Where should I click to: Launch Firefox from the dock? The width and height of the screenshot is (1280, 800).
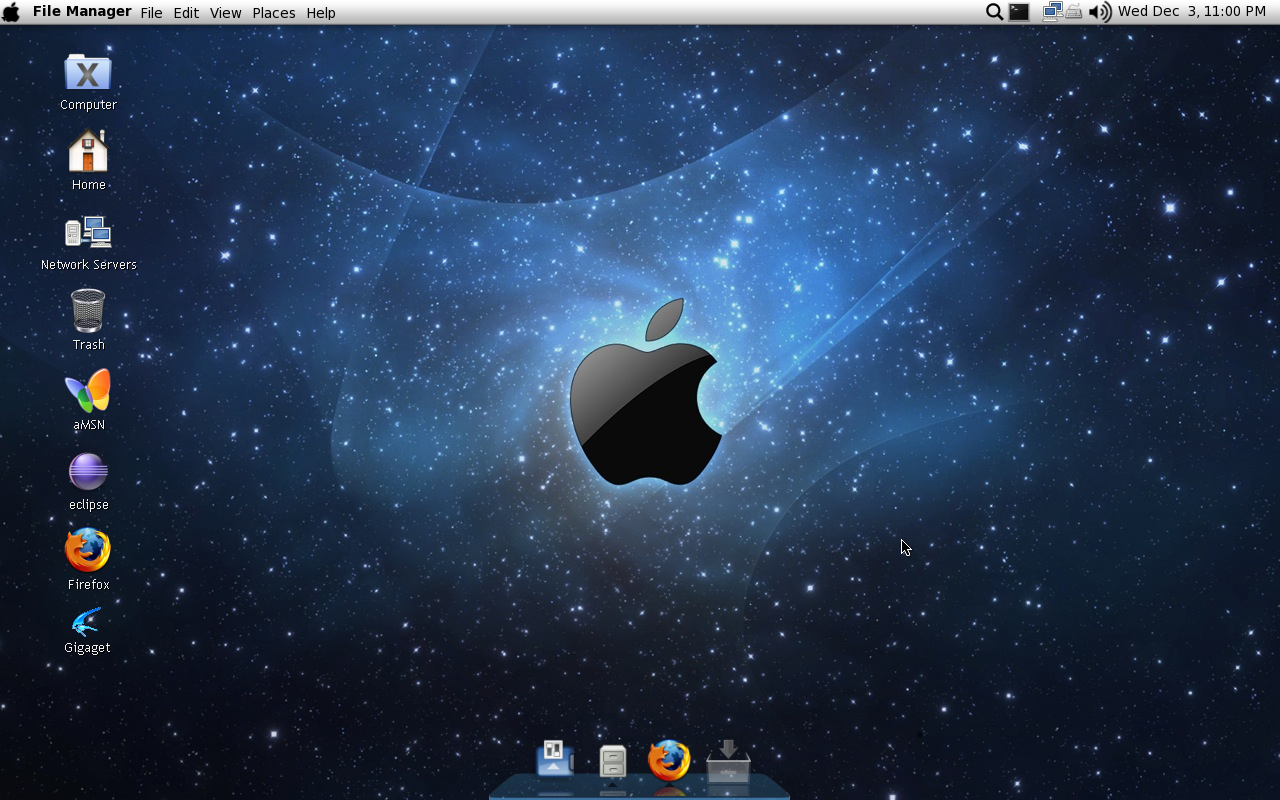point(669,760)
